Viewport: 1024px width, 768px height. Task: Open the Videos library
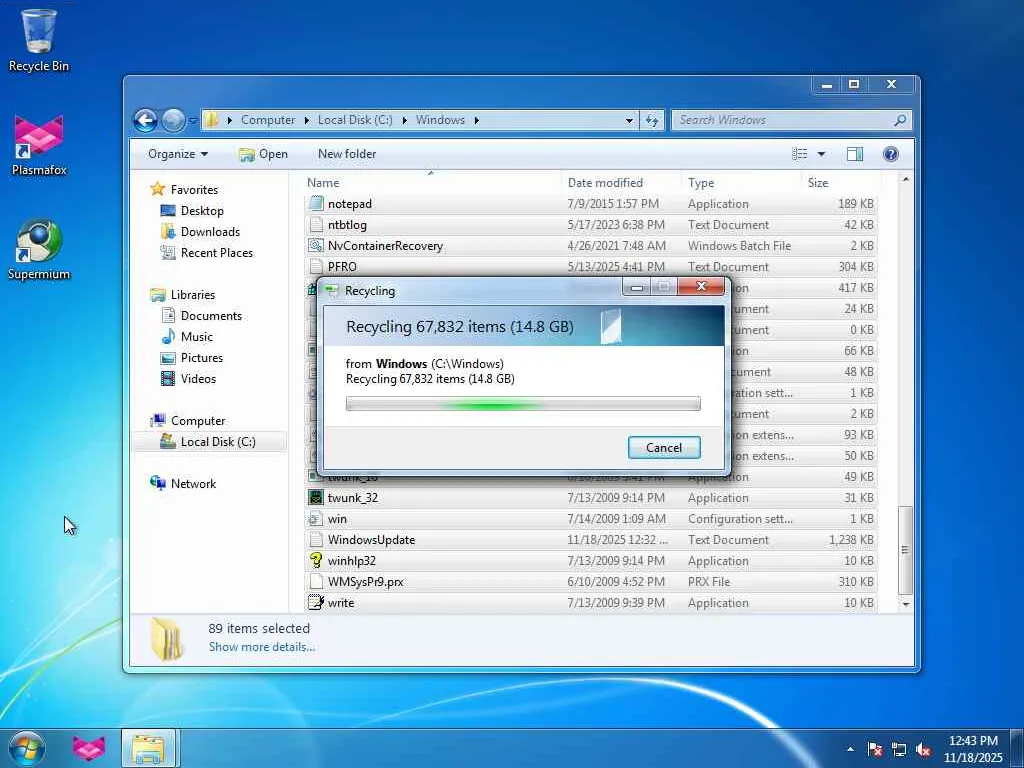[198, 379]
